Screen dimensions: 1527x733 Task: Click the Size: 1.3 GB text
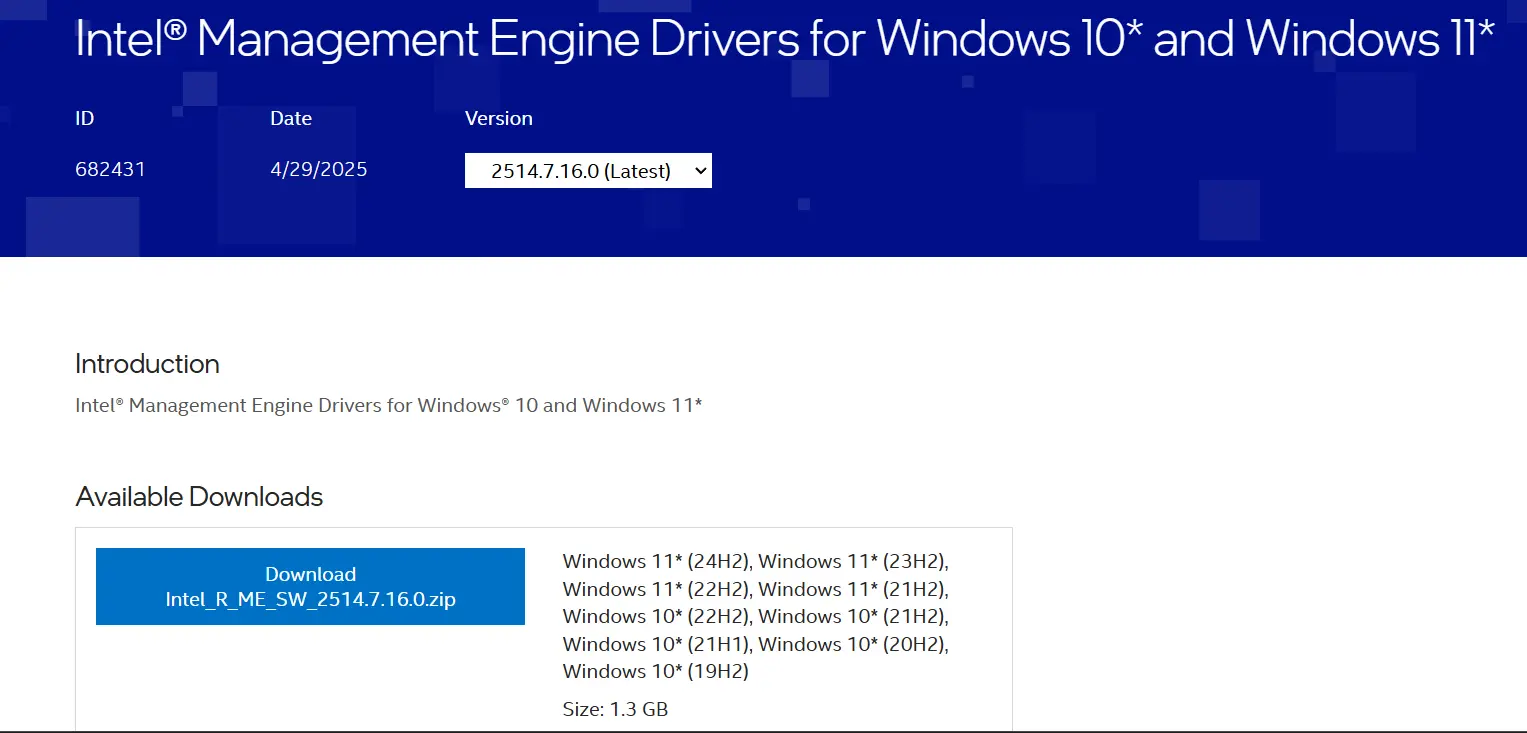[x=616, y=709]
